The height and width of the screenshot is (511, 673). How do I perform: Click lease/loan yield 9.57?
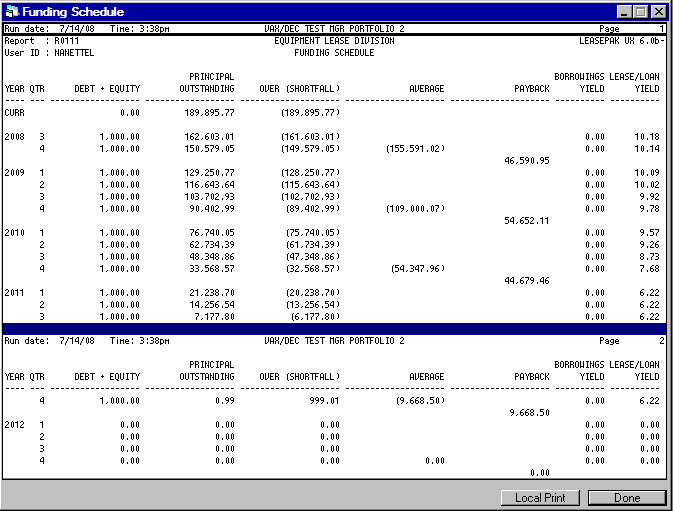649,233
